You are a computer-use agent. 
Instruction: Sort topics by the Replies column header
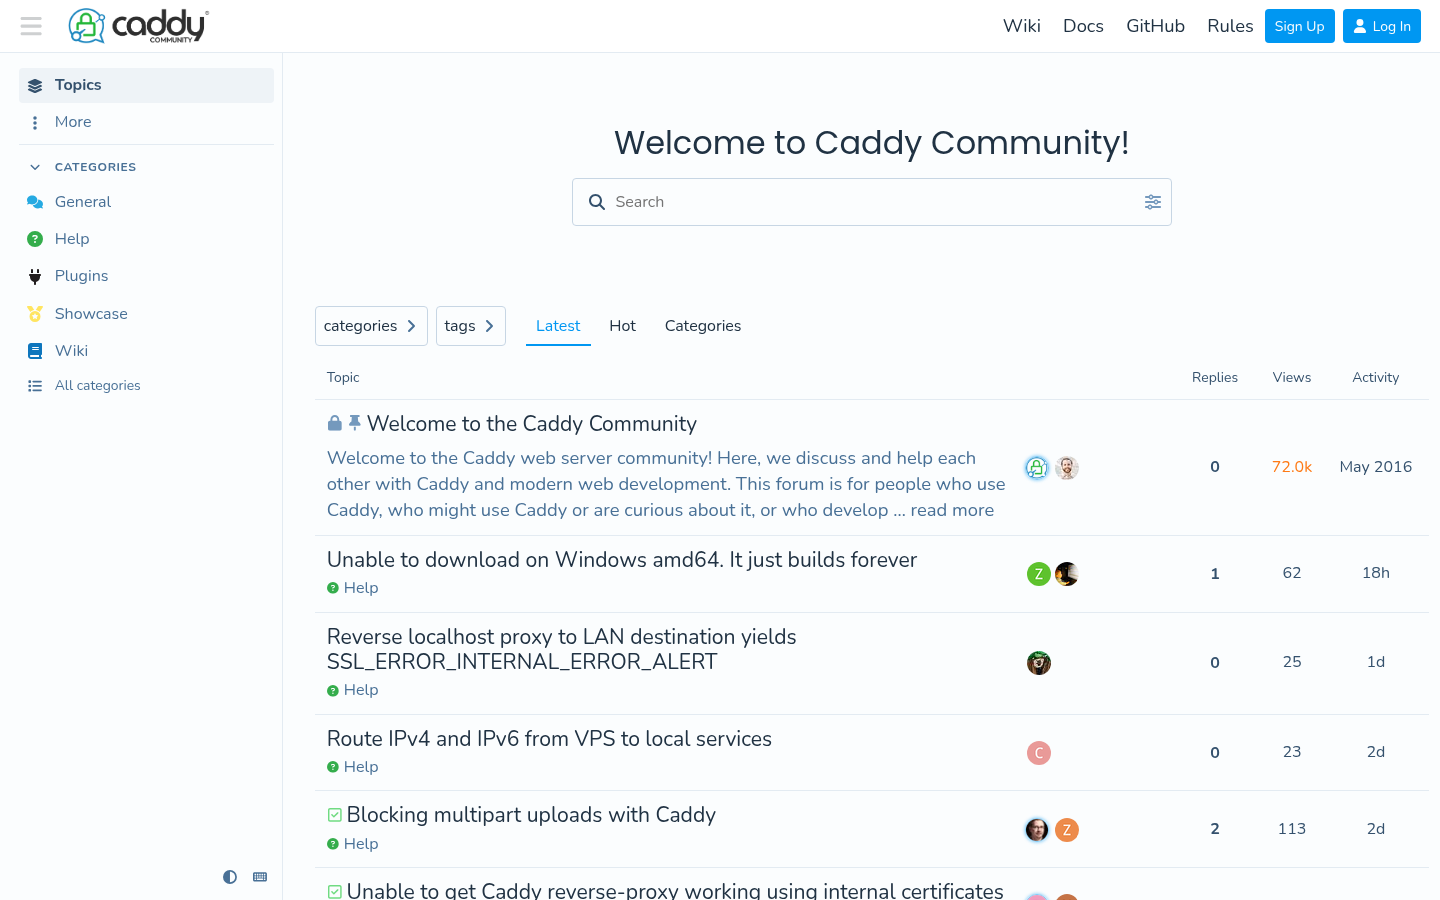(1215, 377)
